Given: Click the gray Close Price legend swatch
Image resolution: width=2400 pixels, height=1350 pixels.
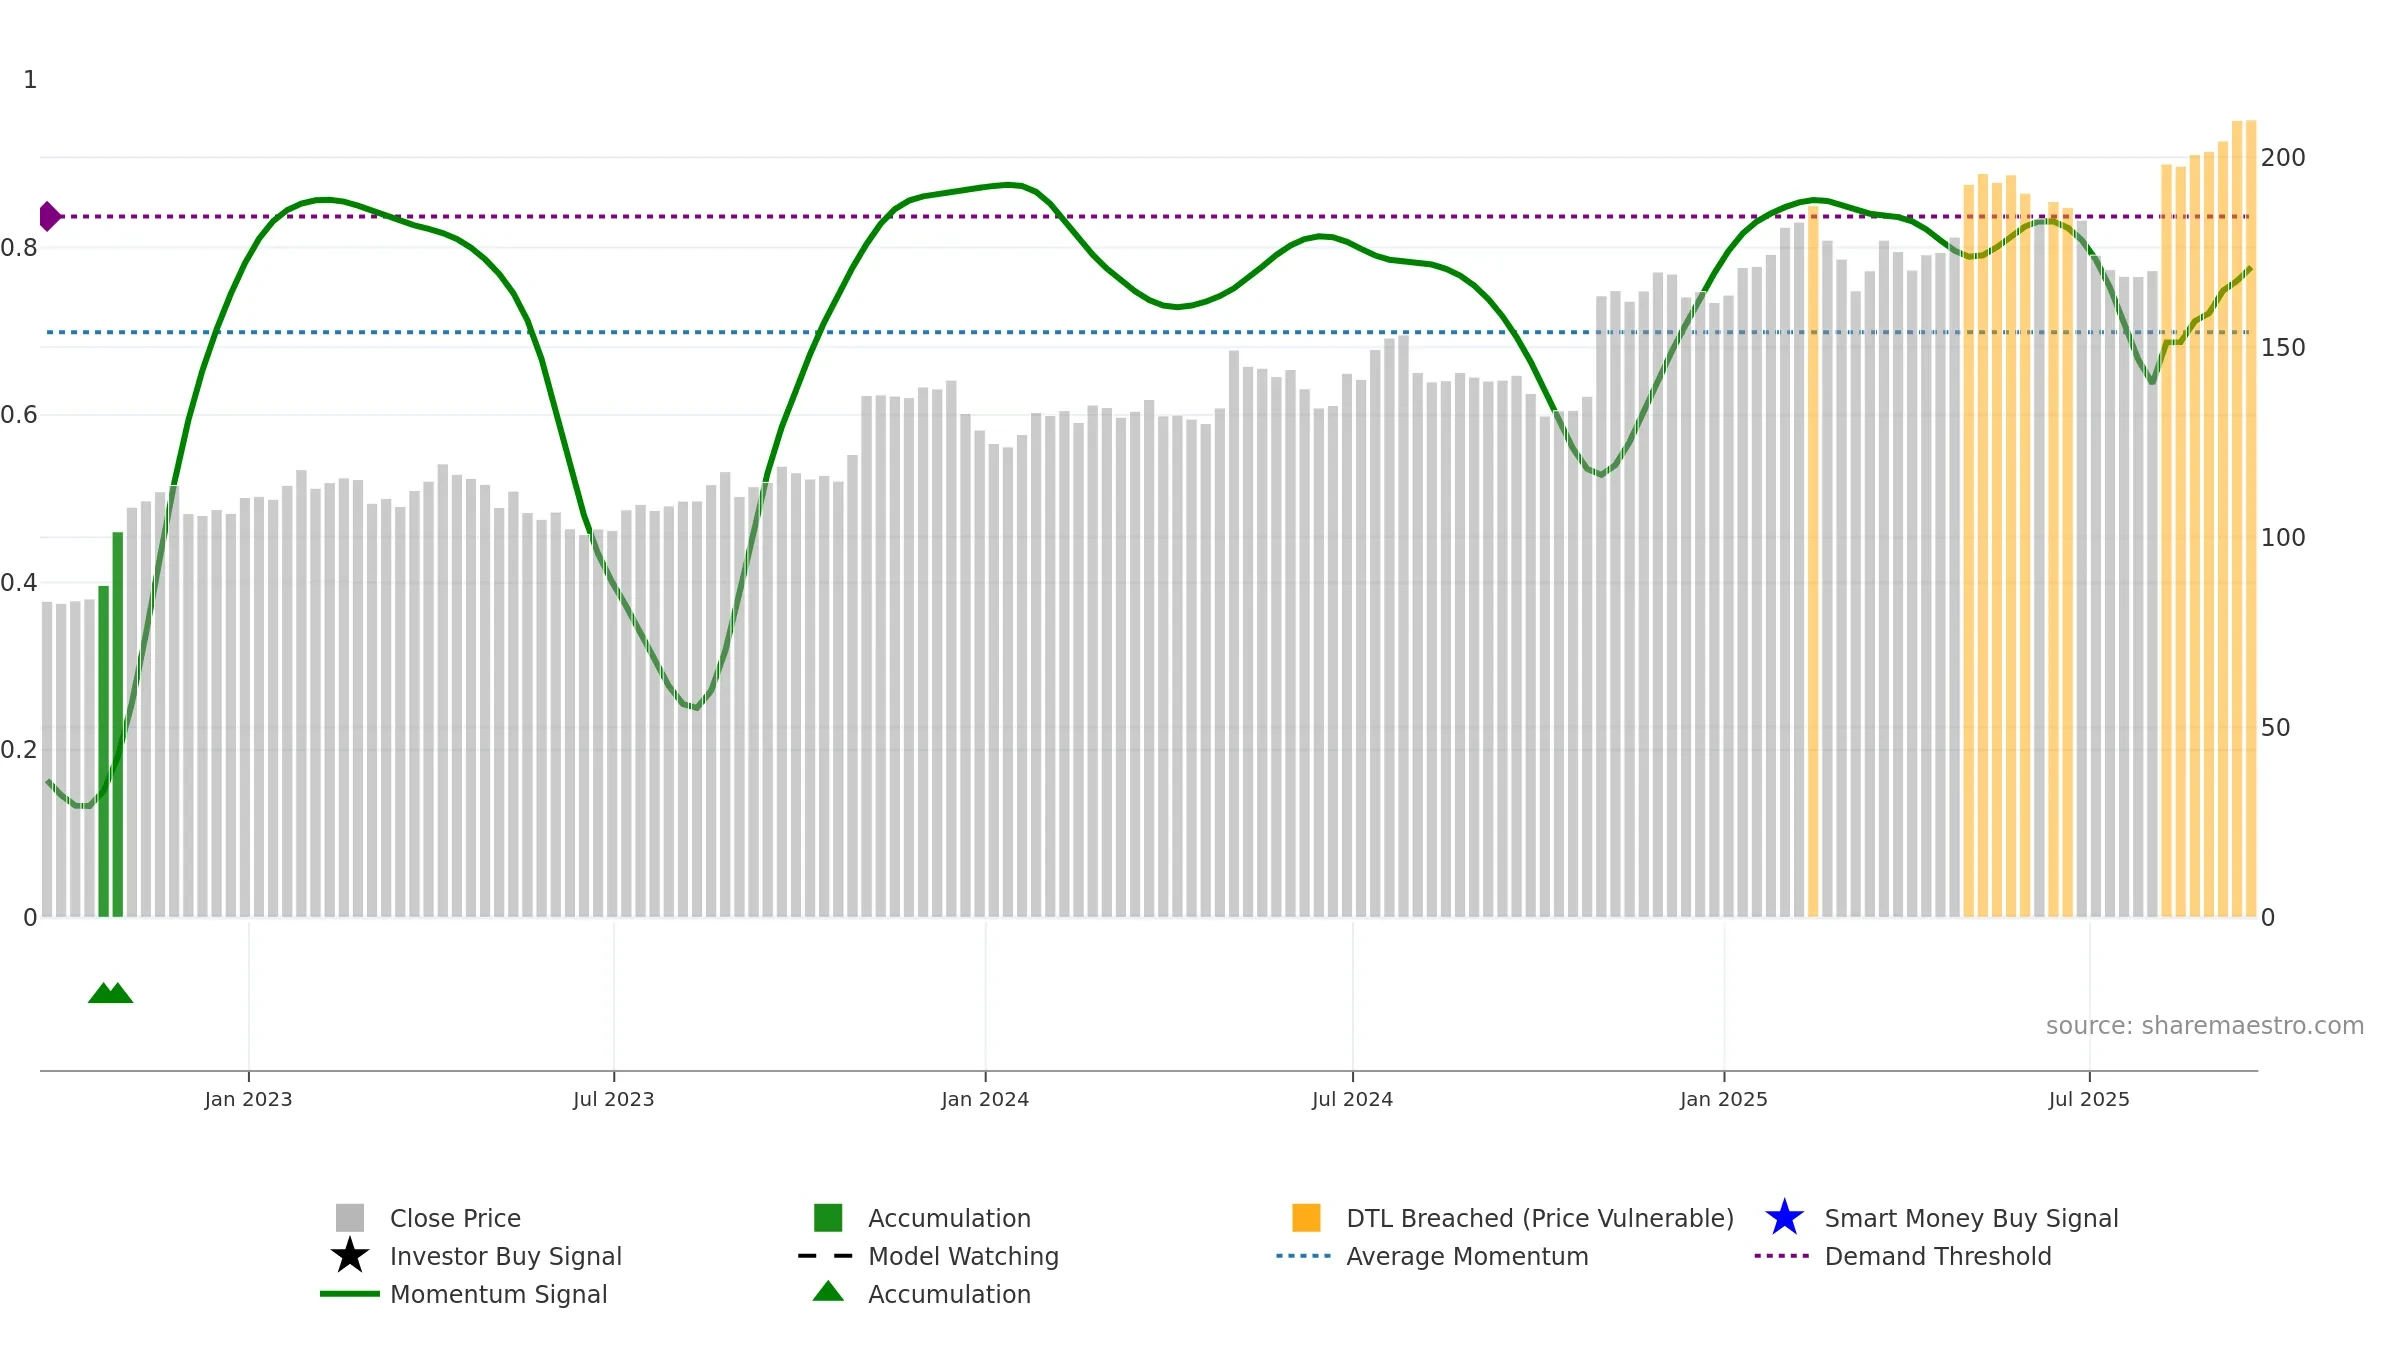Looking at the screenshot, I should (350, 1218).
